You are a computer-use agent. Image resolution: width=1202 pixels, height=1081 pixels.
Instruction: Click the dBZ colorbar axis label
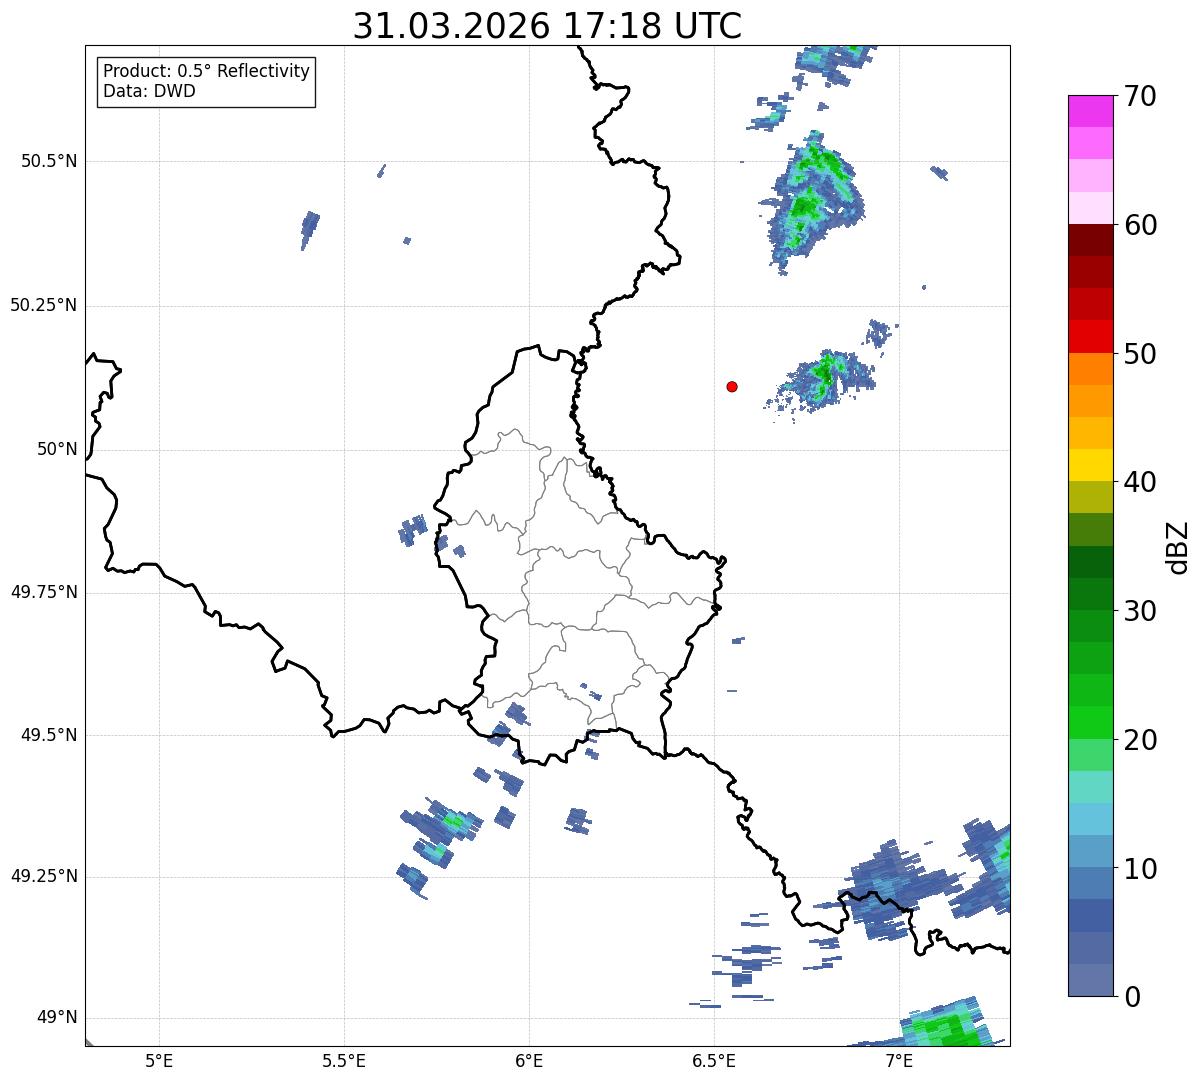click(x=1178, y=547)
